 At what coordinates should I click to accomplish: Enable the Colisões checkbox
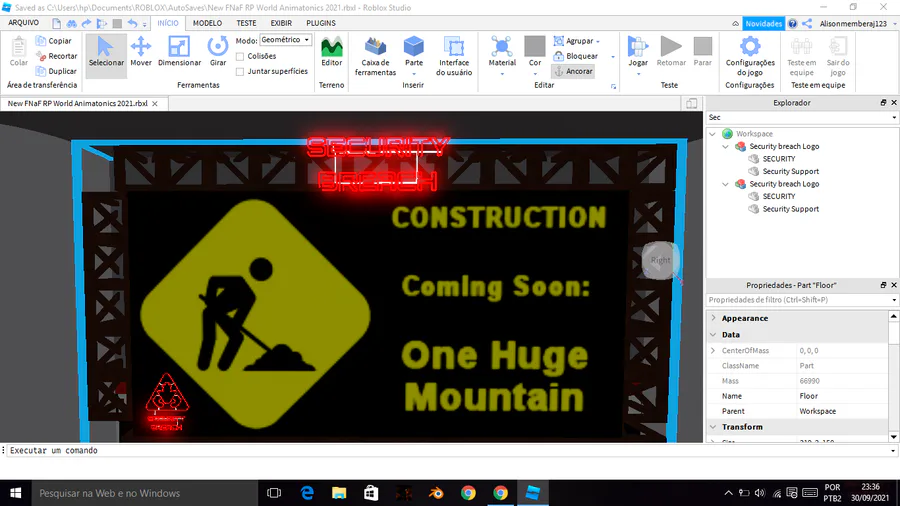[240, 56]
